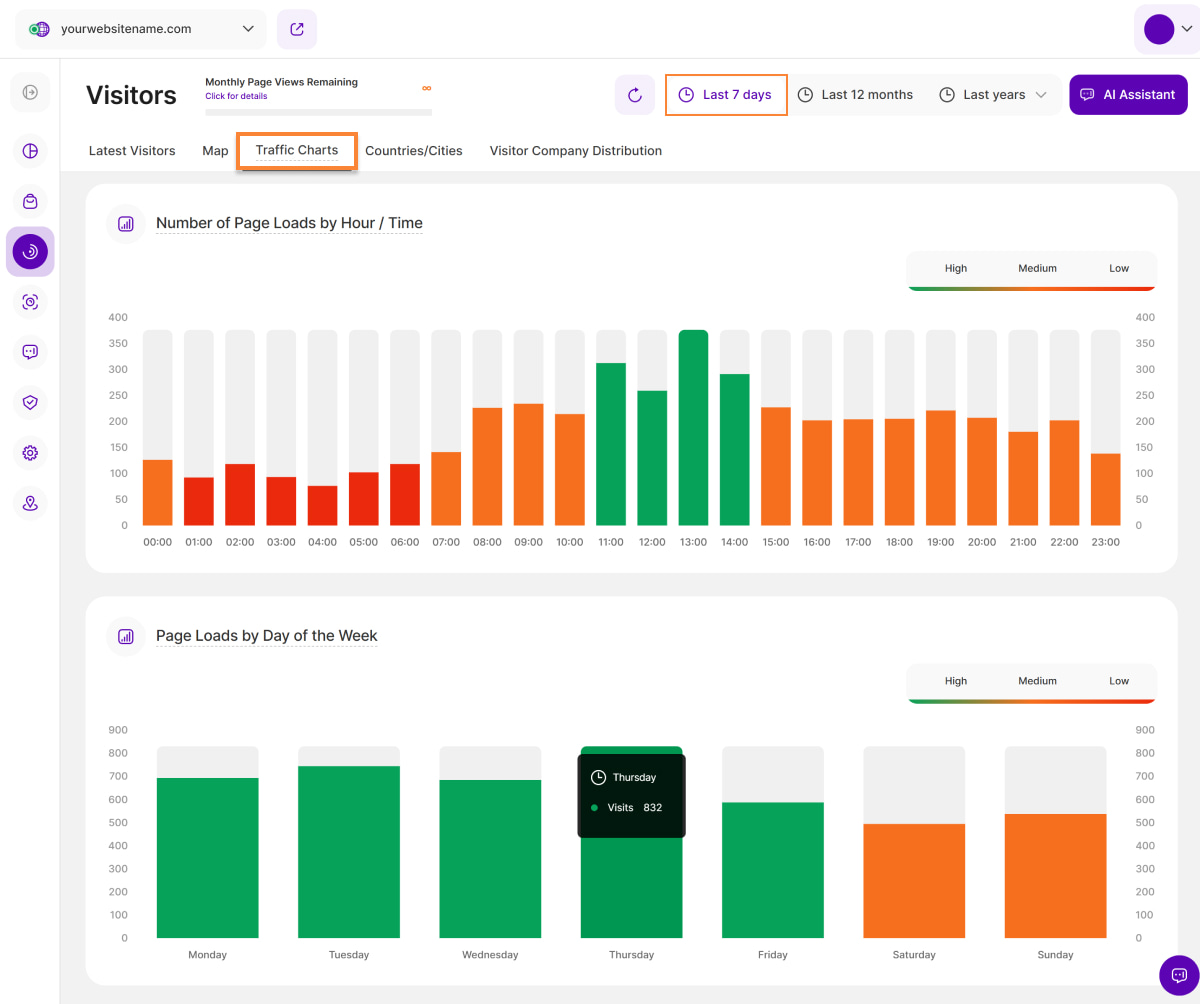Switch to the Countries/Cities tab

coord(414,151)
